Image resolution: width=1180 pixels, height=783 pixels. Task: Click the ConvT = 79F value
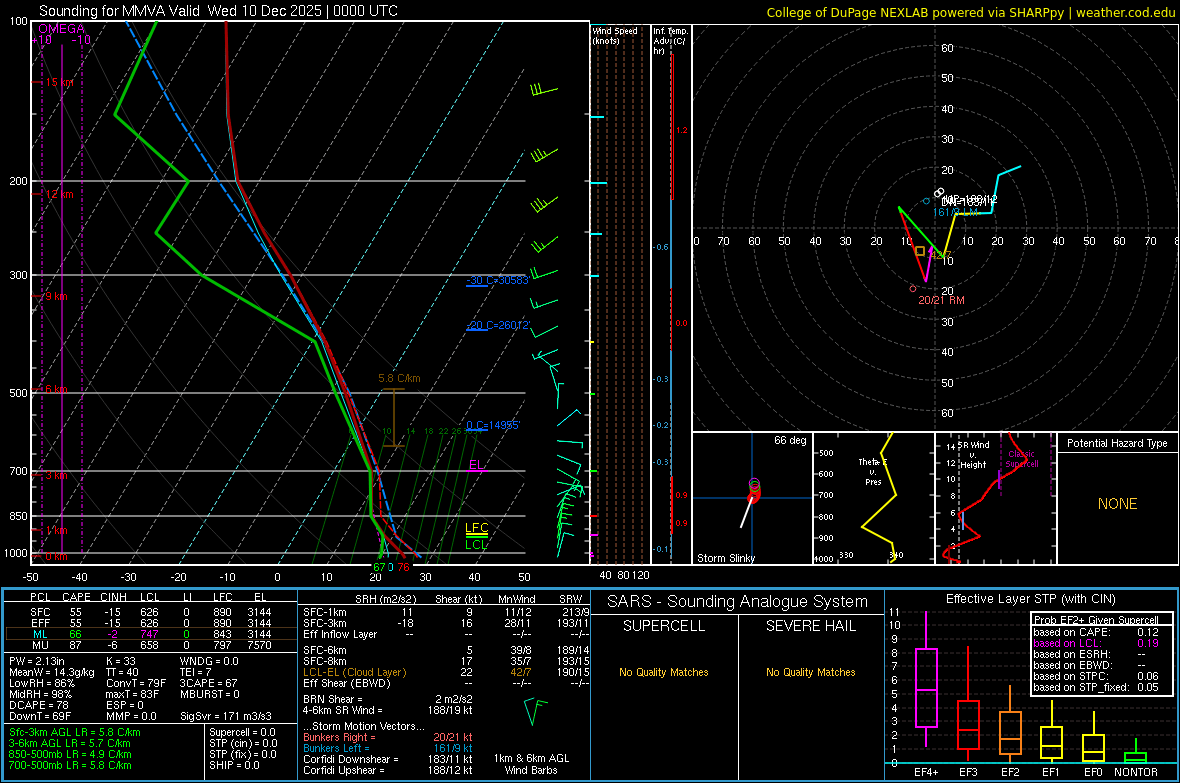click(136, 683)
